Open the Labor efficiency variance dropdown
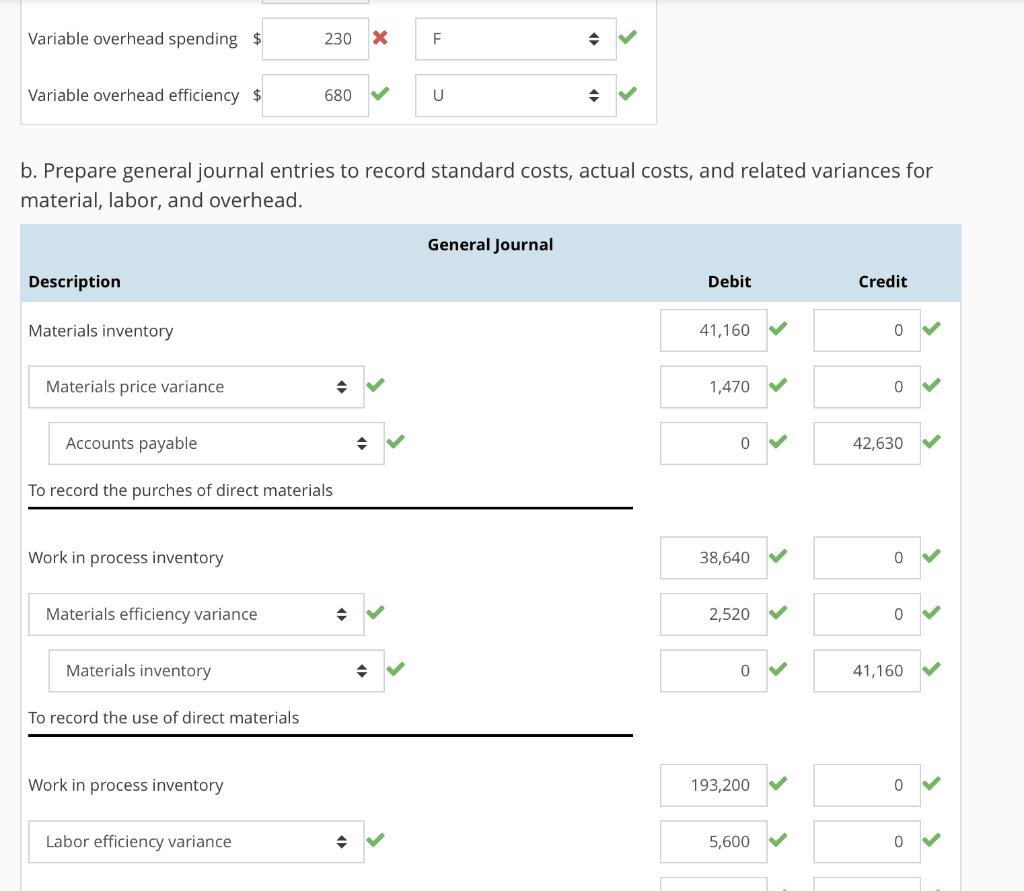 [195, 841]
